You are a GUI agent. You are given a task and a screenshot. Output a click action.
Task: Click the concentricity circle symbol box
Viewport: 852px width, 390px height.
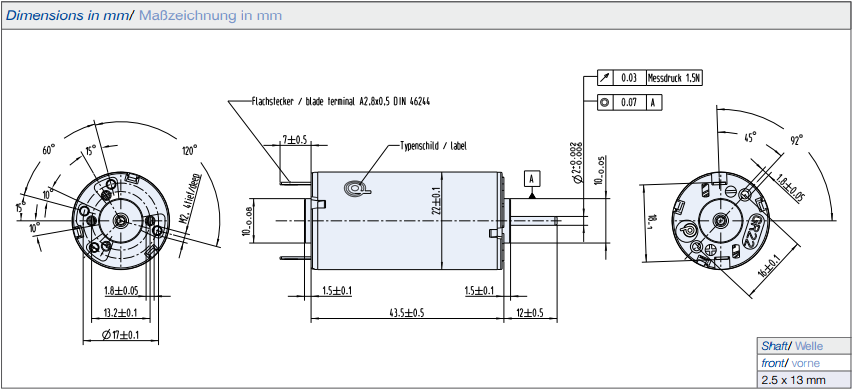coord(605,102)
